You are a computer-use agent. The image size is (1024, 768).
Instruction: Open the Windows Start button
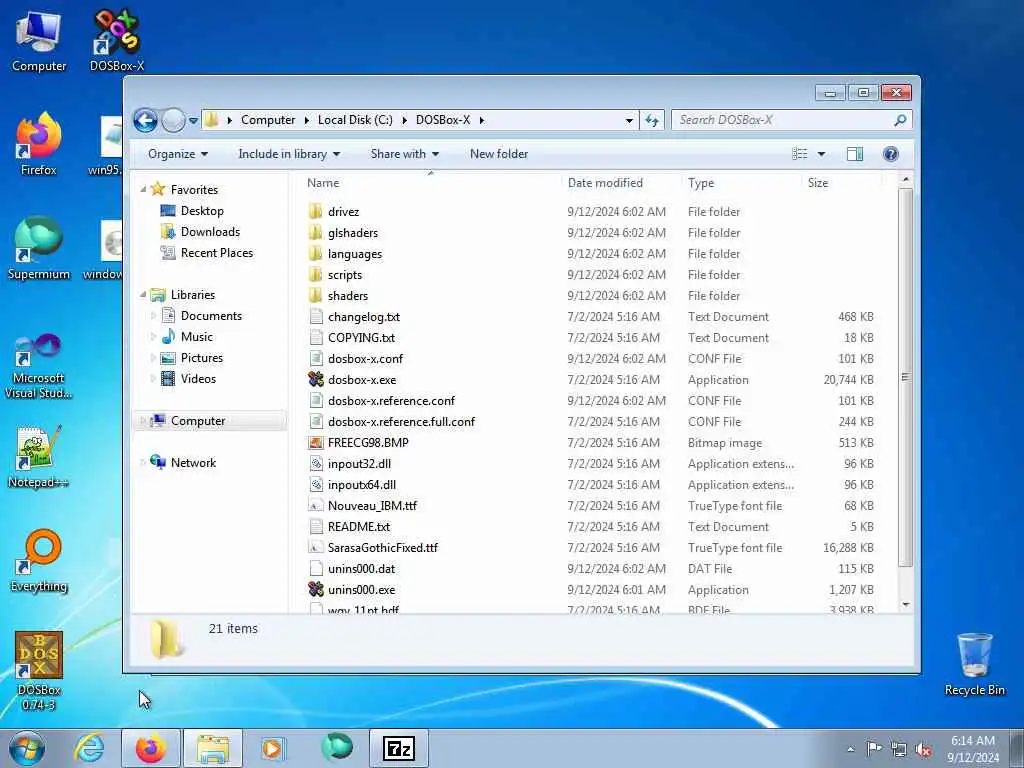pos(27,748)
